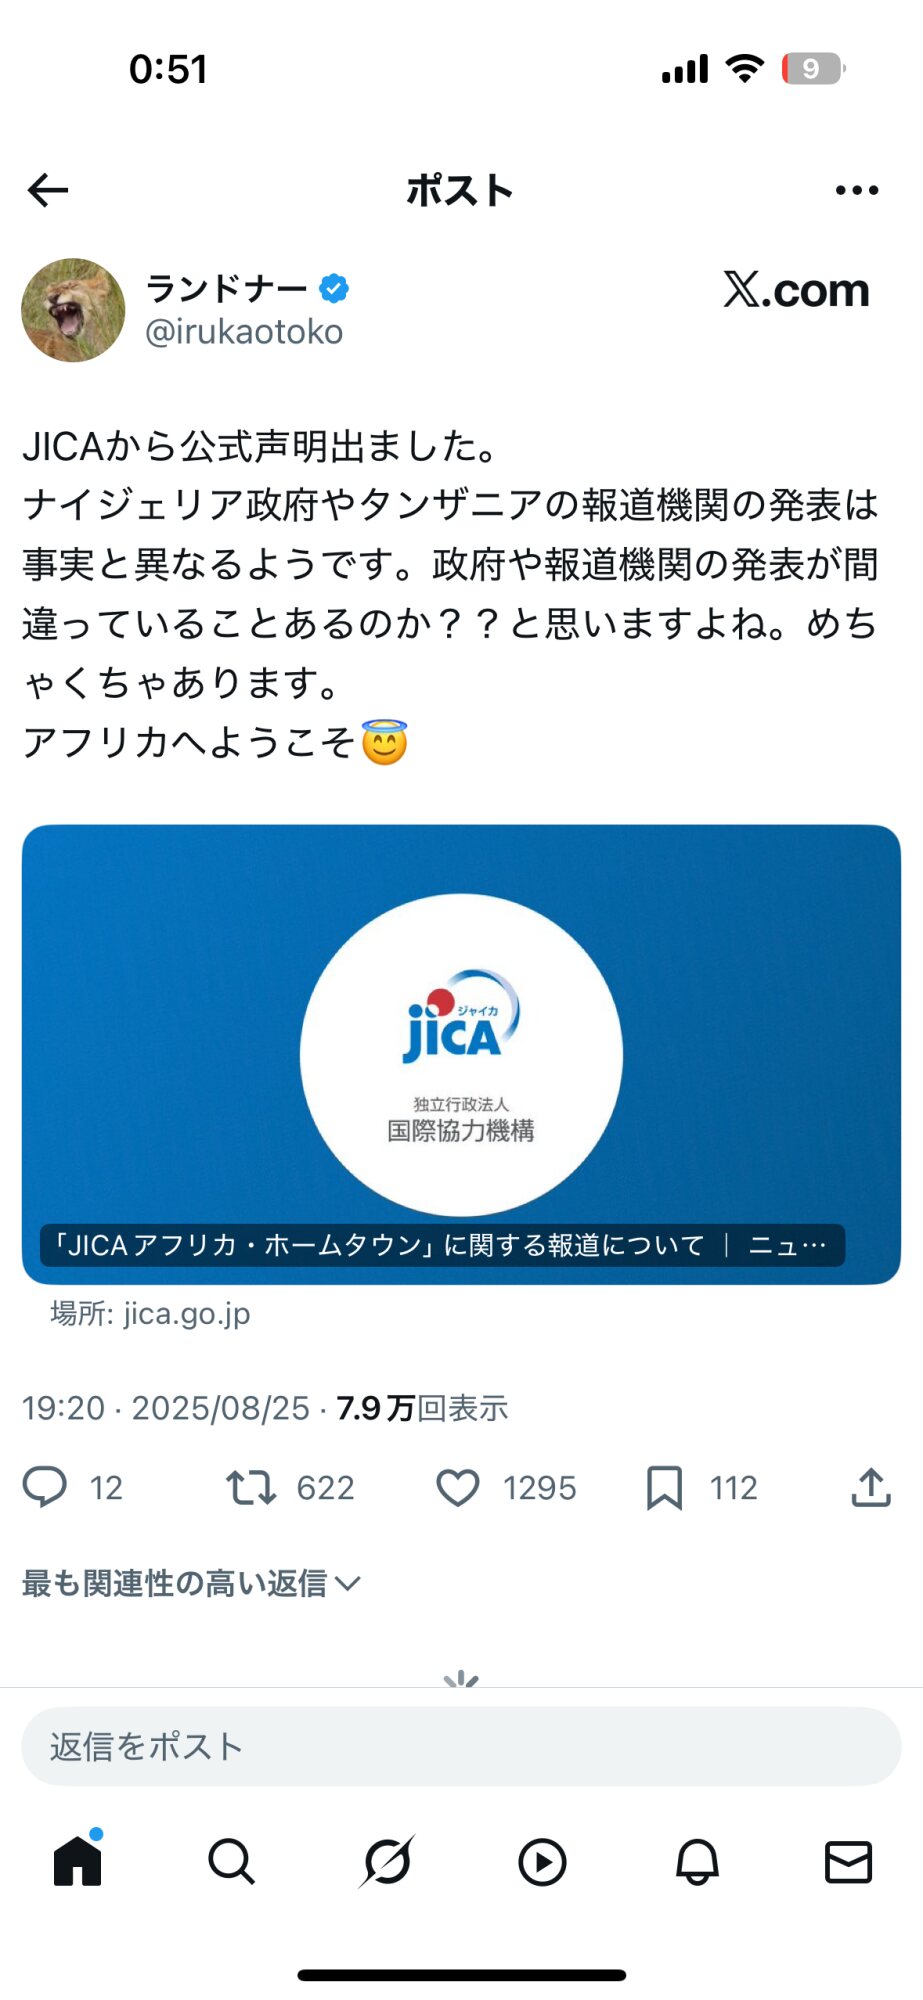The image size is (923, 2000).
Task: Bookmark the post with bookmark icon
Action: 664,1487
